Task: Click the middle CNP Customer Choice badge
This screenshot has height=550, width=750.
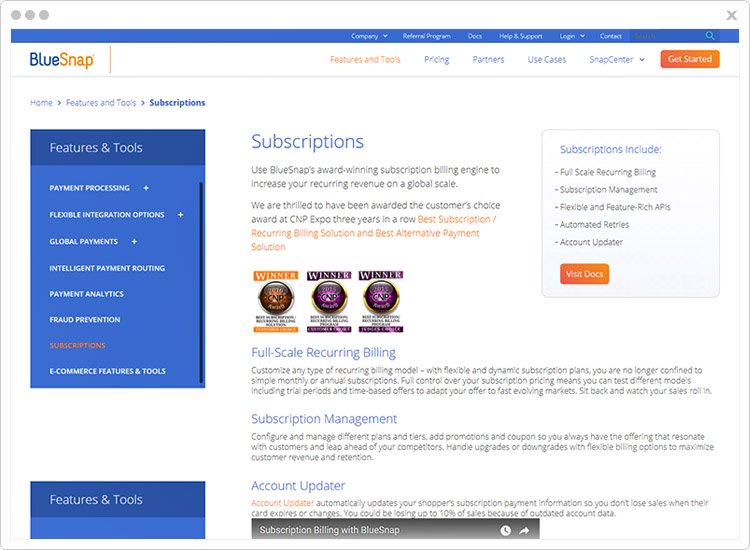Action: (x=329, y=301)
